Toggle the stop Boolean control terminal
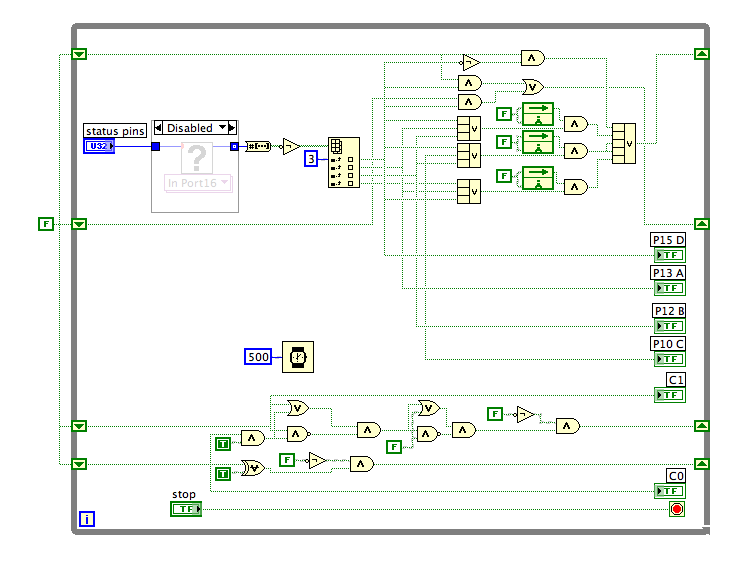 point(185,509)
